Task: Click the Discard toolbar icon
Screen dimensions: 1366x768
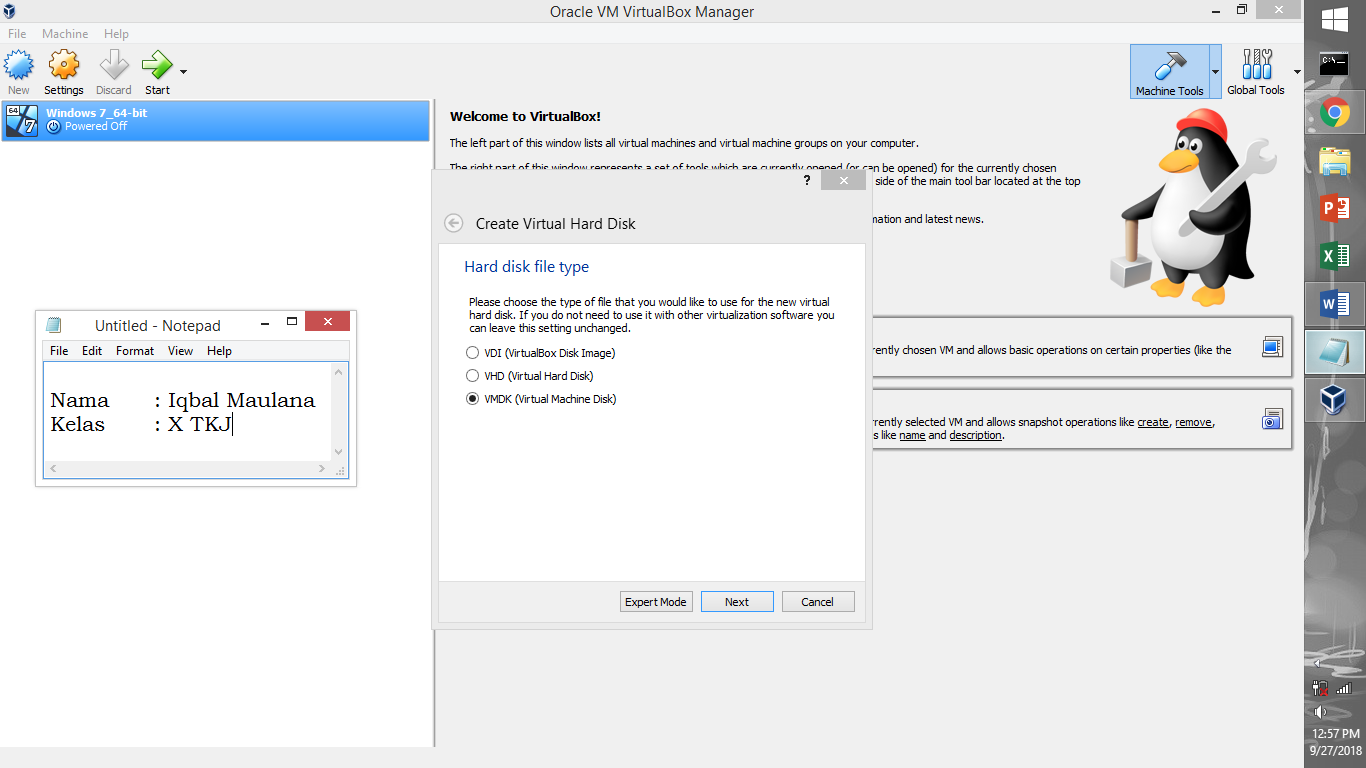Action: 114,72
